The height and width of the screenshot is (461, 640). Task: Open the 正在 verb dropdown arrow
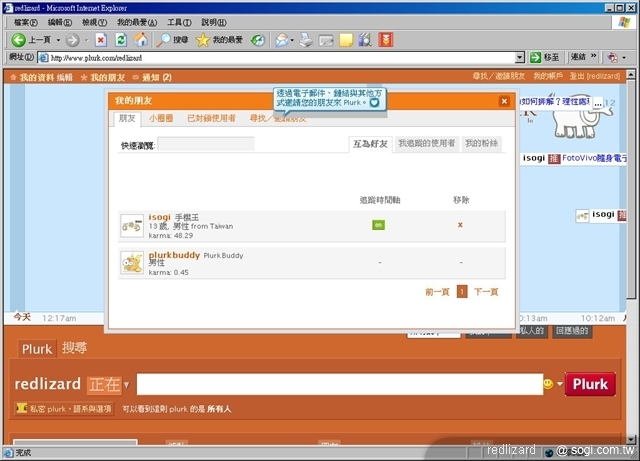[127, 385]
